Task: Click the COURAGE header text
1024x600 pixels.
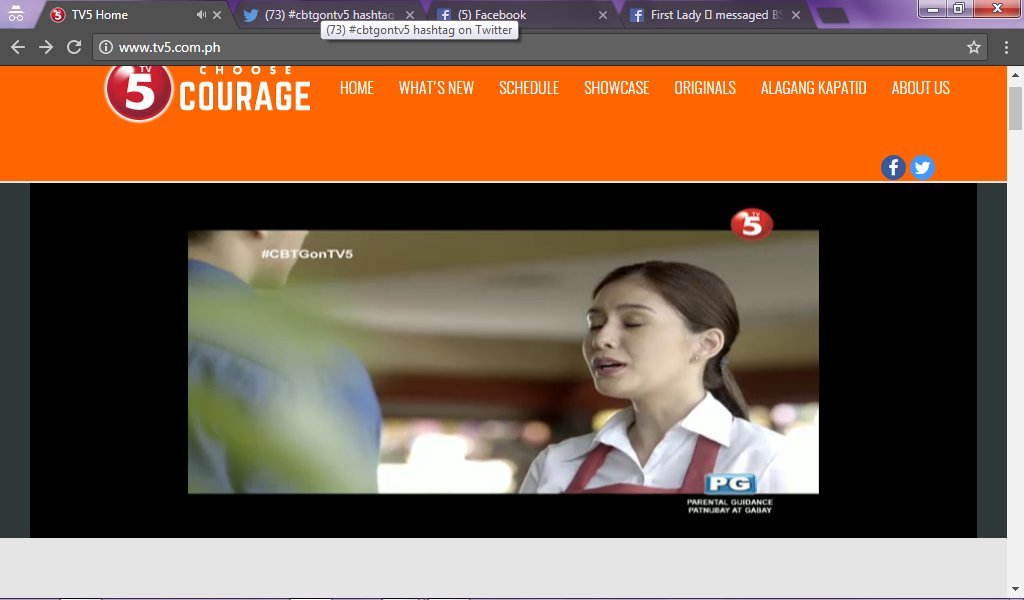Action: pyautogui.click(x=245, y=96)
